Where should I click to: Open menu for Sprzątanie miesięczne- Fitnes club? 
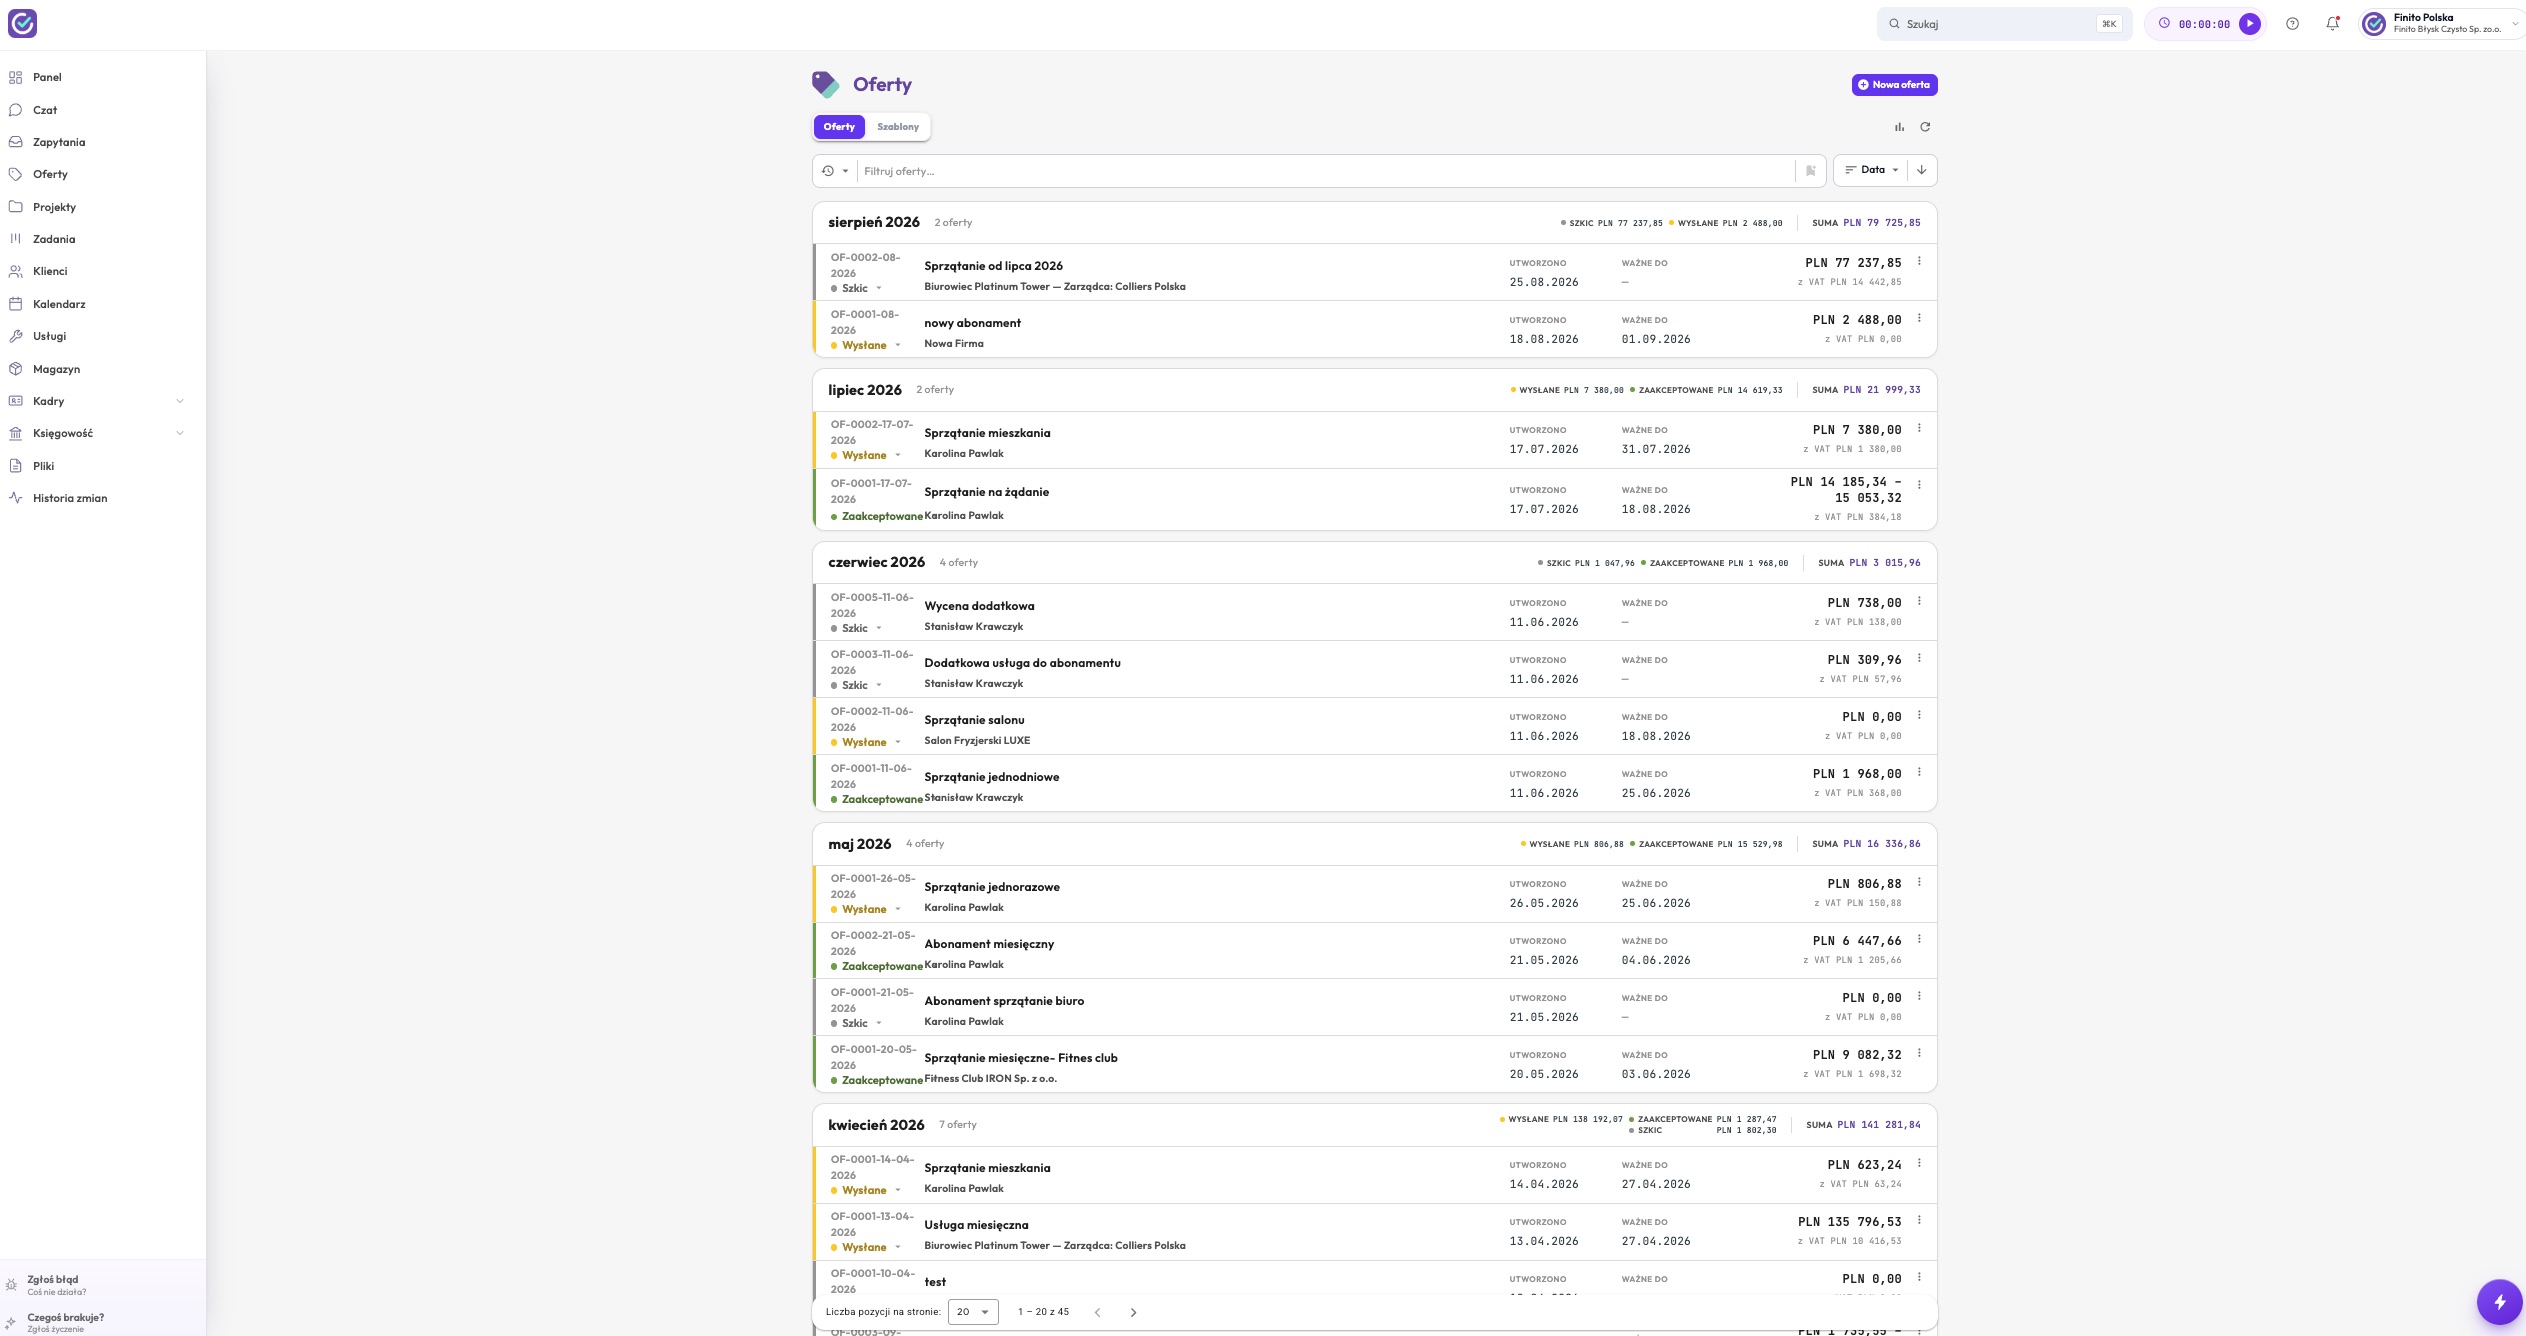(1919, 1054)
